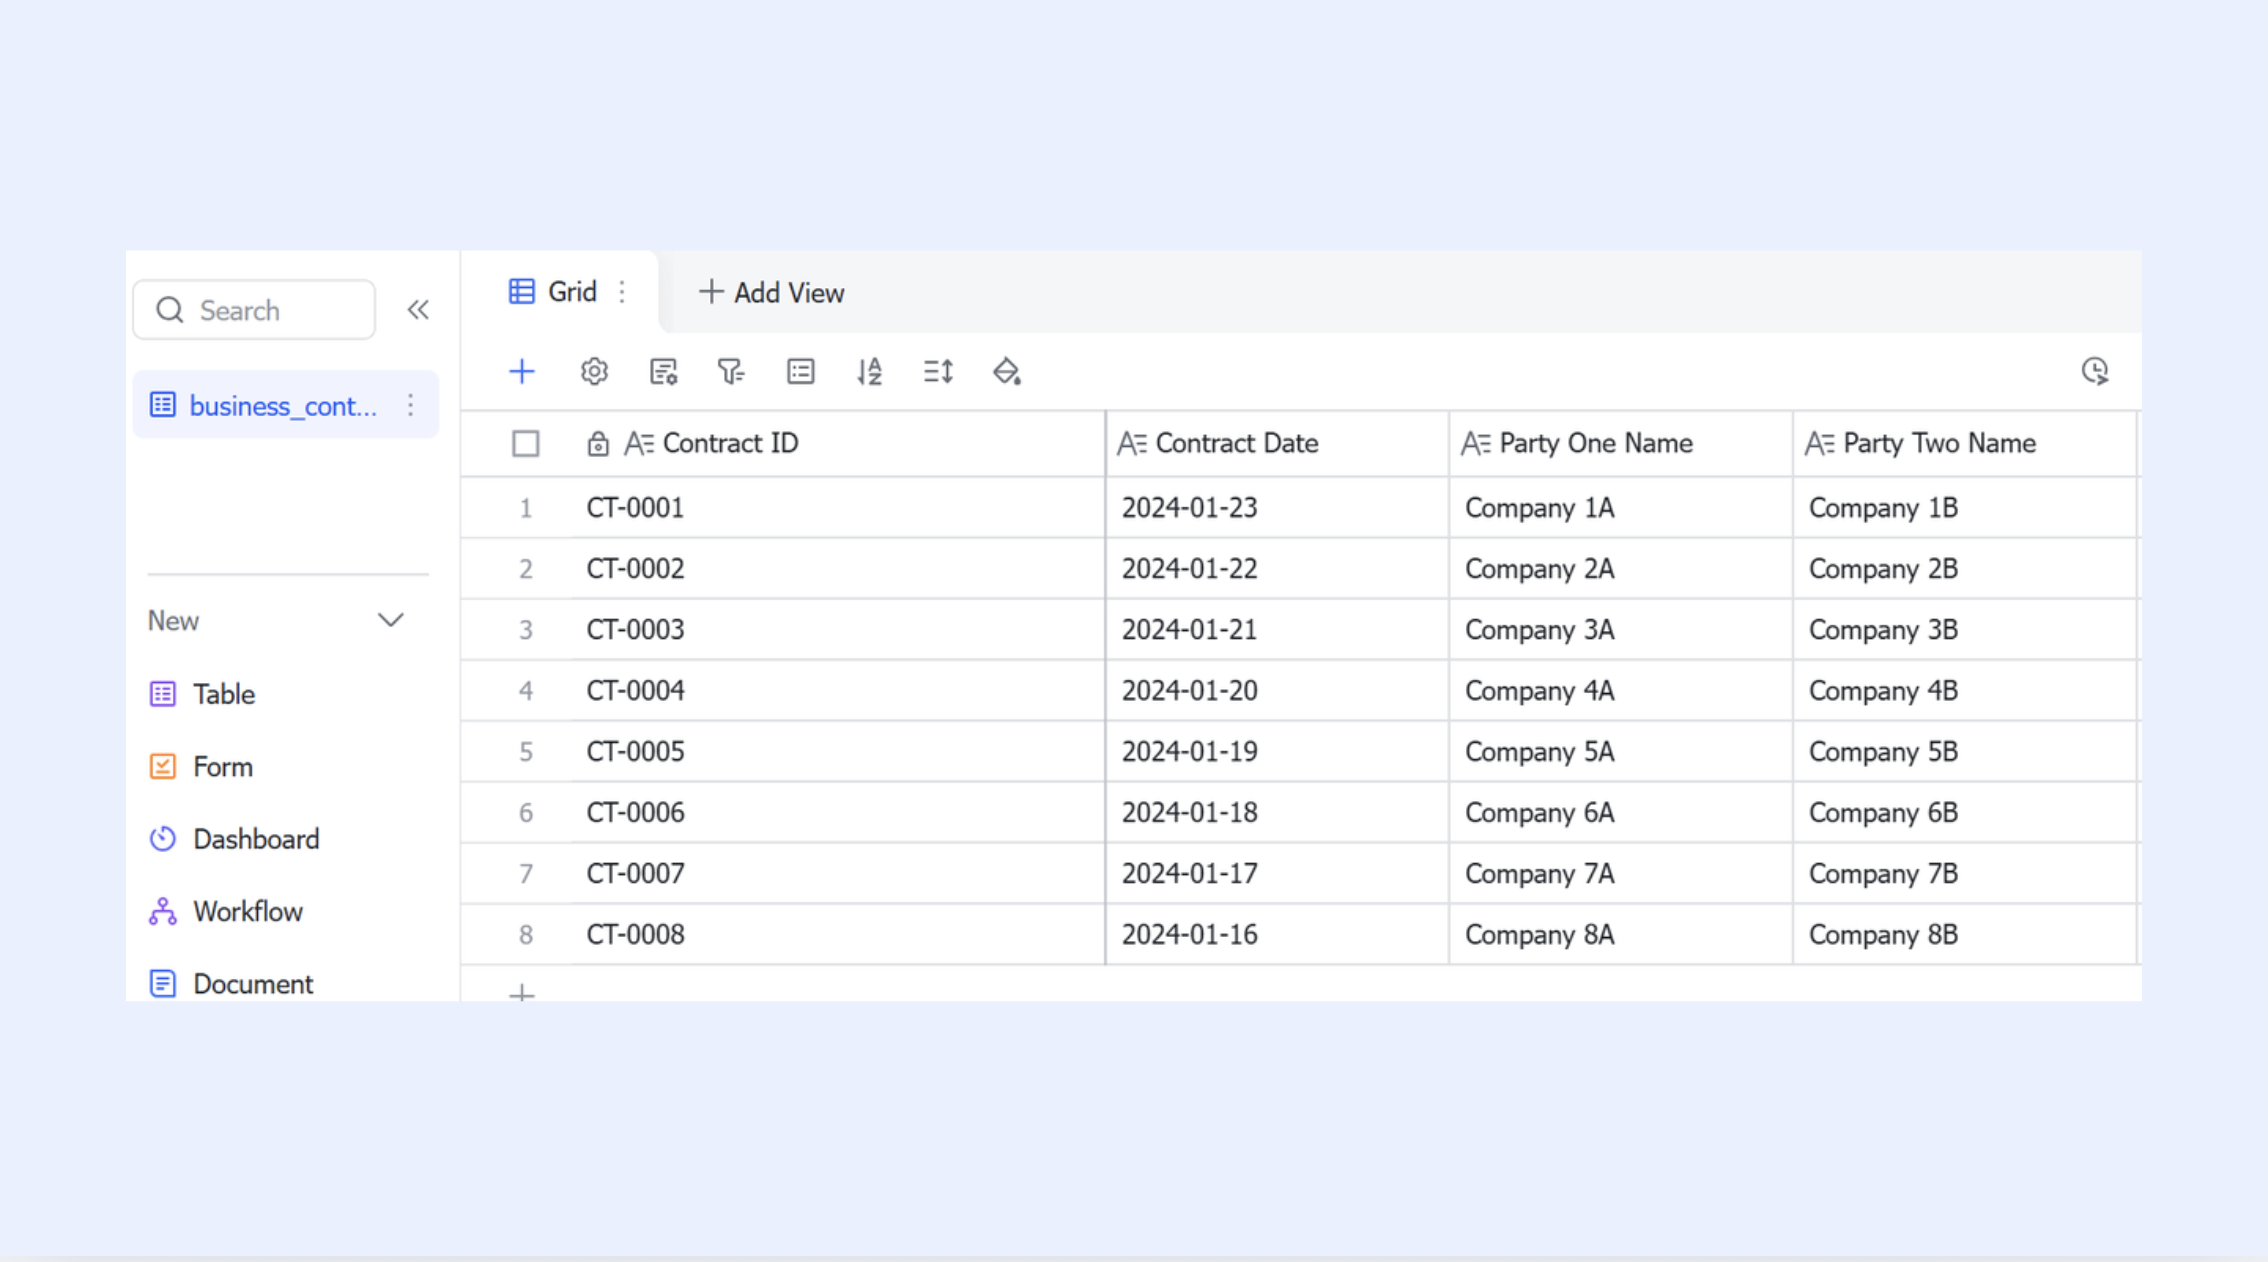Open the A-Z sort icon

tap(869, 372)
